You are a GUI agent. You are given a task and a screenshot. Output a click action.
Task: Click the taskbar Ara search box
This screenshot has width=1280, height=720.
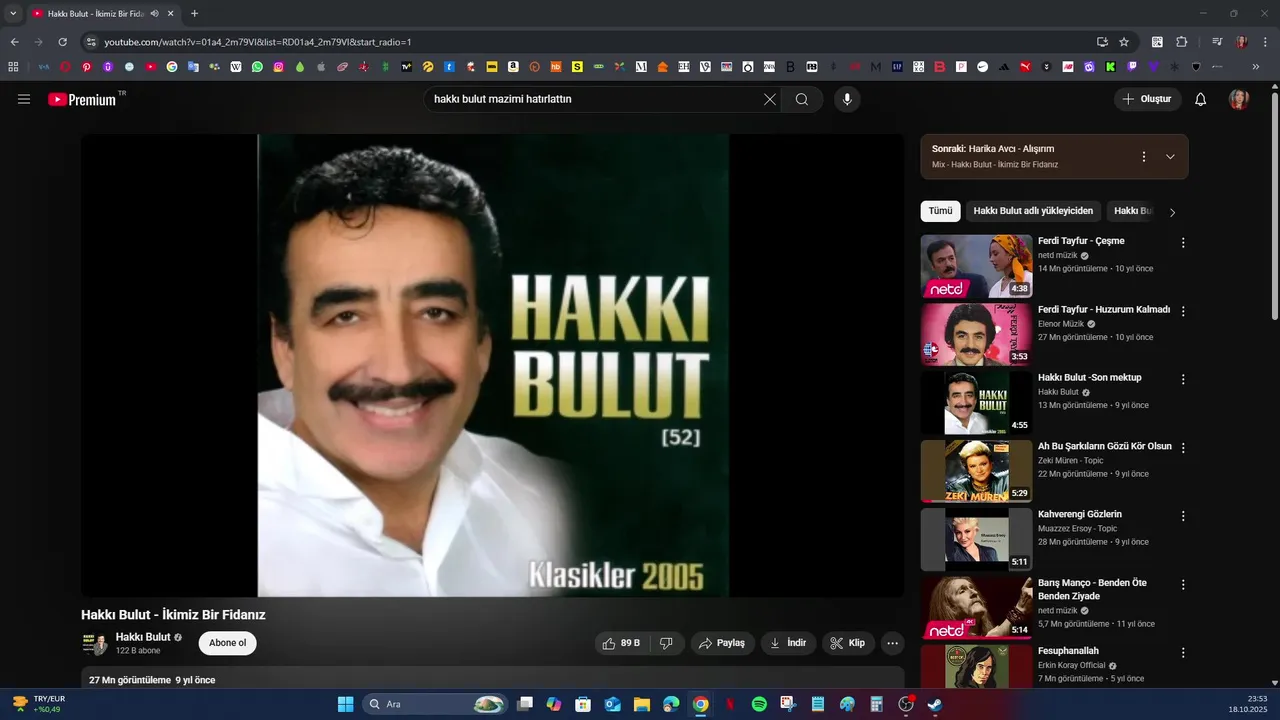(x=435, y=704)
